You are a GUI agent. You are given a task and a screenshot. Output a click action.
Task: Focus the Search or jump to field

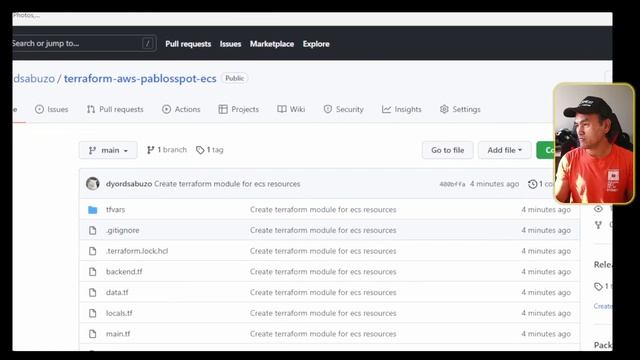click(x=84, y=43)
